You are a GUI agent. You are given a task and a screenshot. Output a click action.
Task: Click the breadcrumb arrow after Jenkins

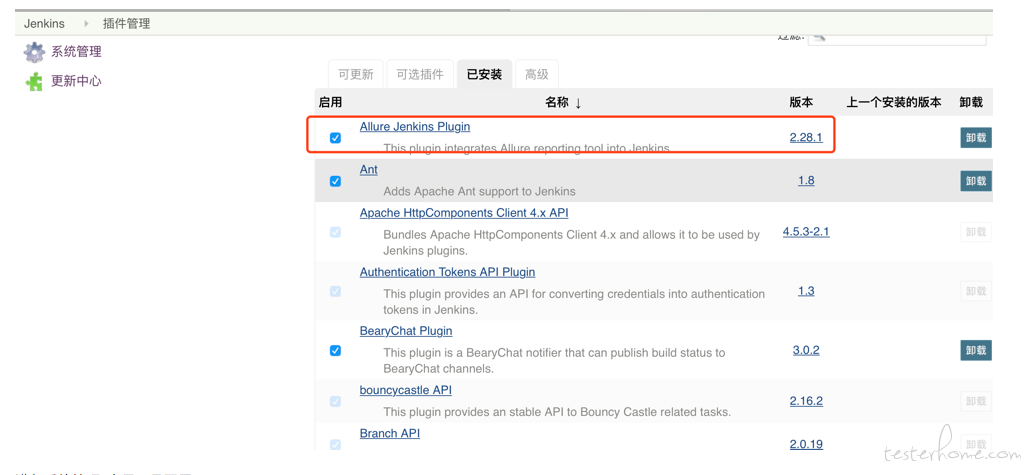[x=86, y=24]
